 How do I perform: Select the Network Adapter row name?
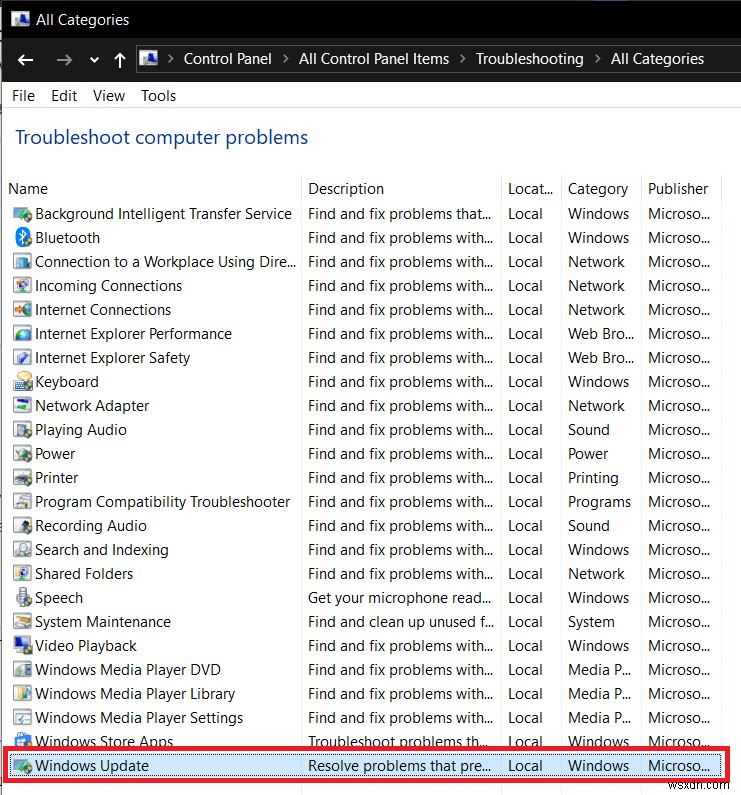click(92, 406)
